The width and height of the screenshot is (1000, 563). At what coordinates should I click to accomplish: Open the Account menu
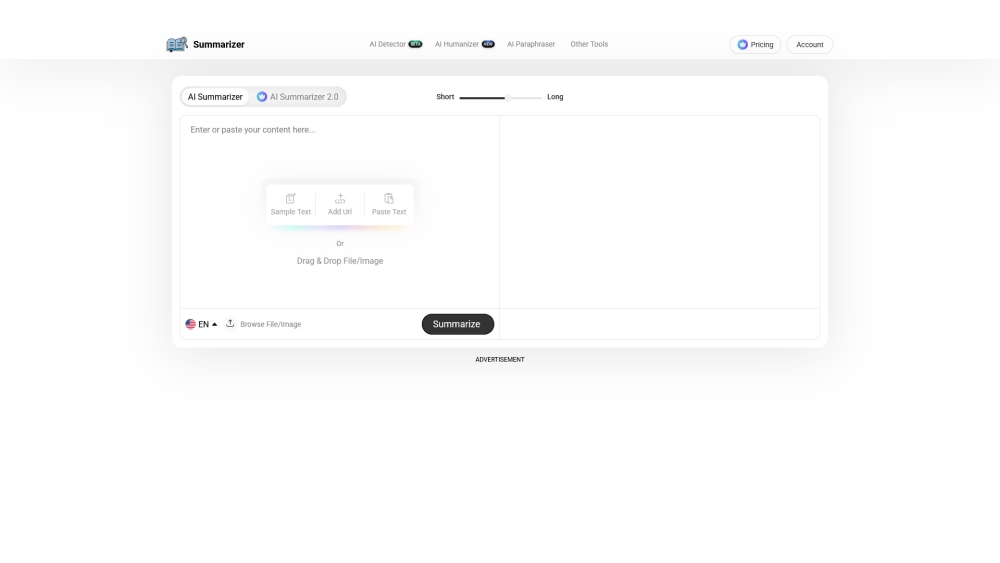click(809, 45)
